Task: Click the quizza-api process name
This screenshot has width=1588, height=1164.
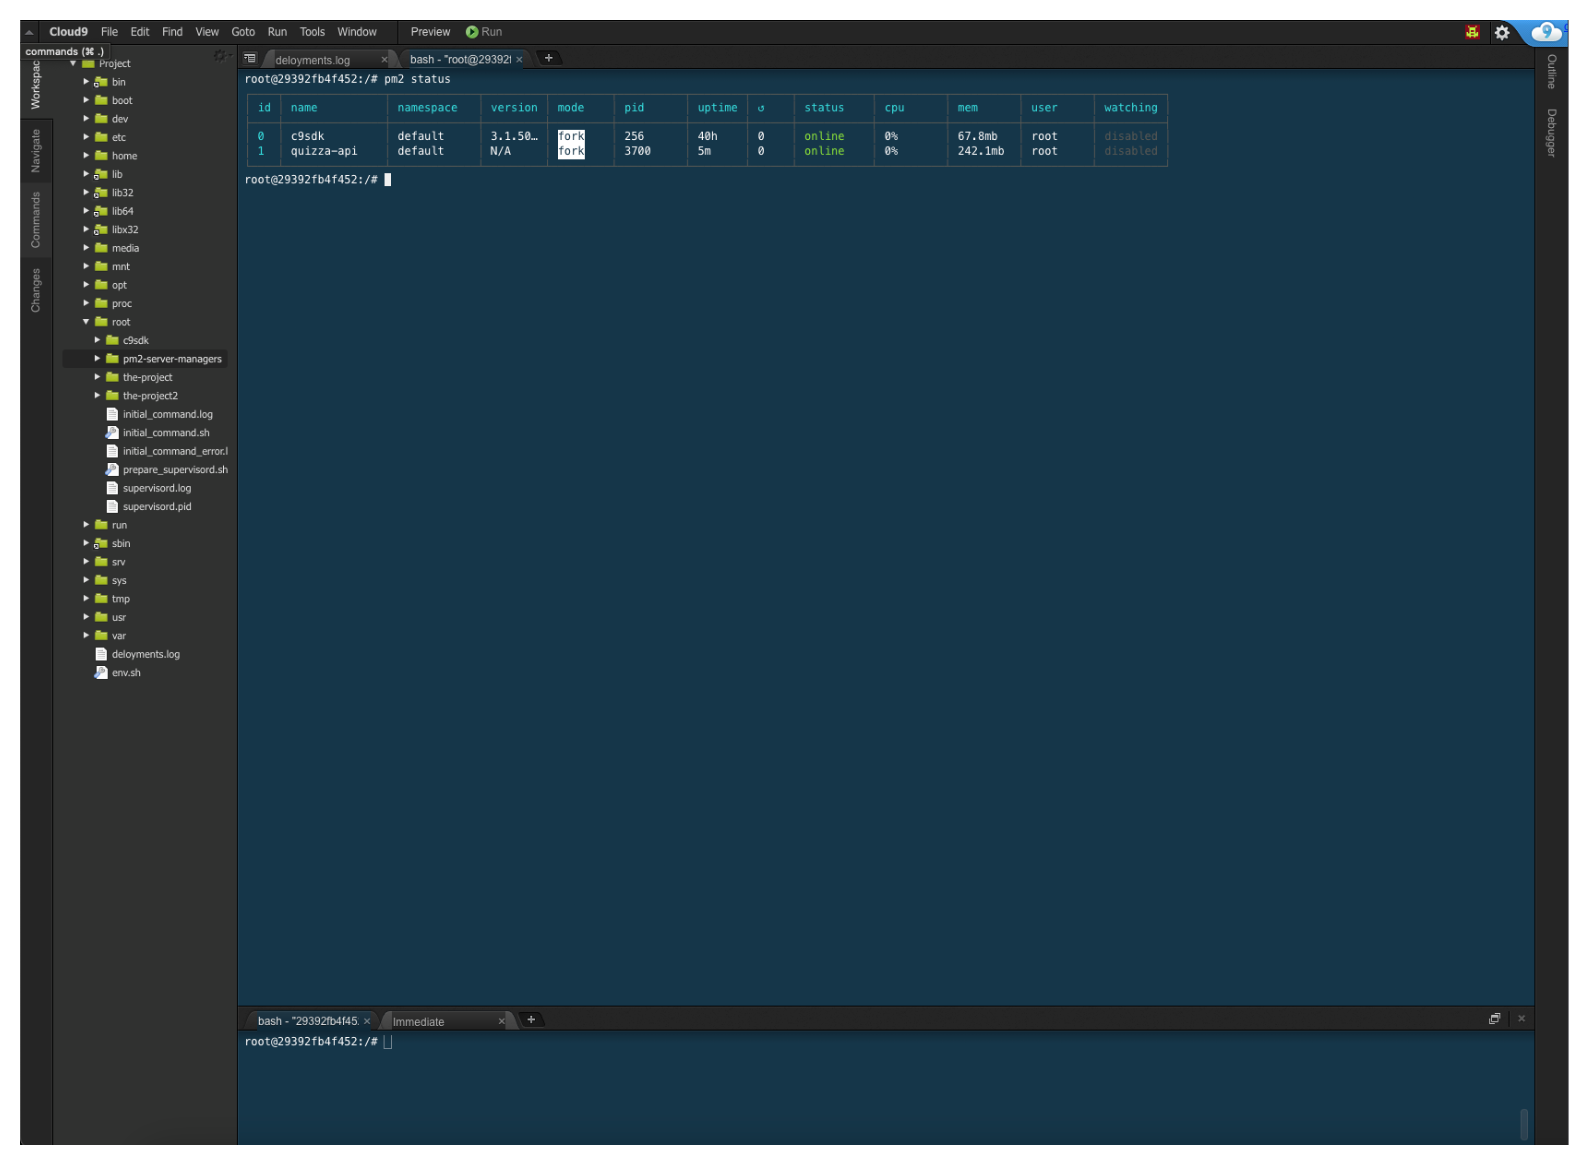Action: coord(324,151)
